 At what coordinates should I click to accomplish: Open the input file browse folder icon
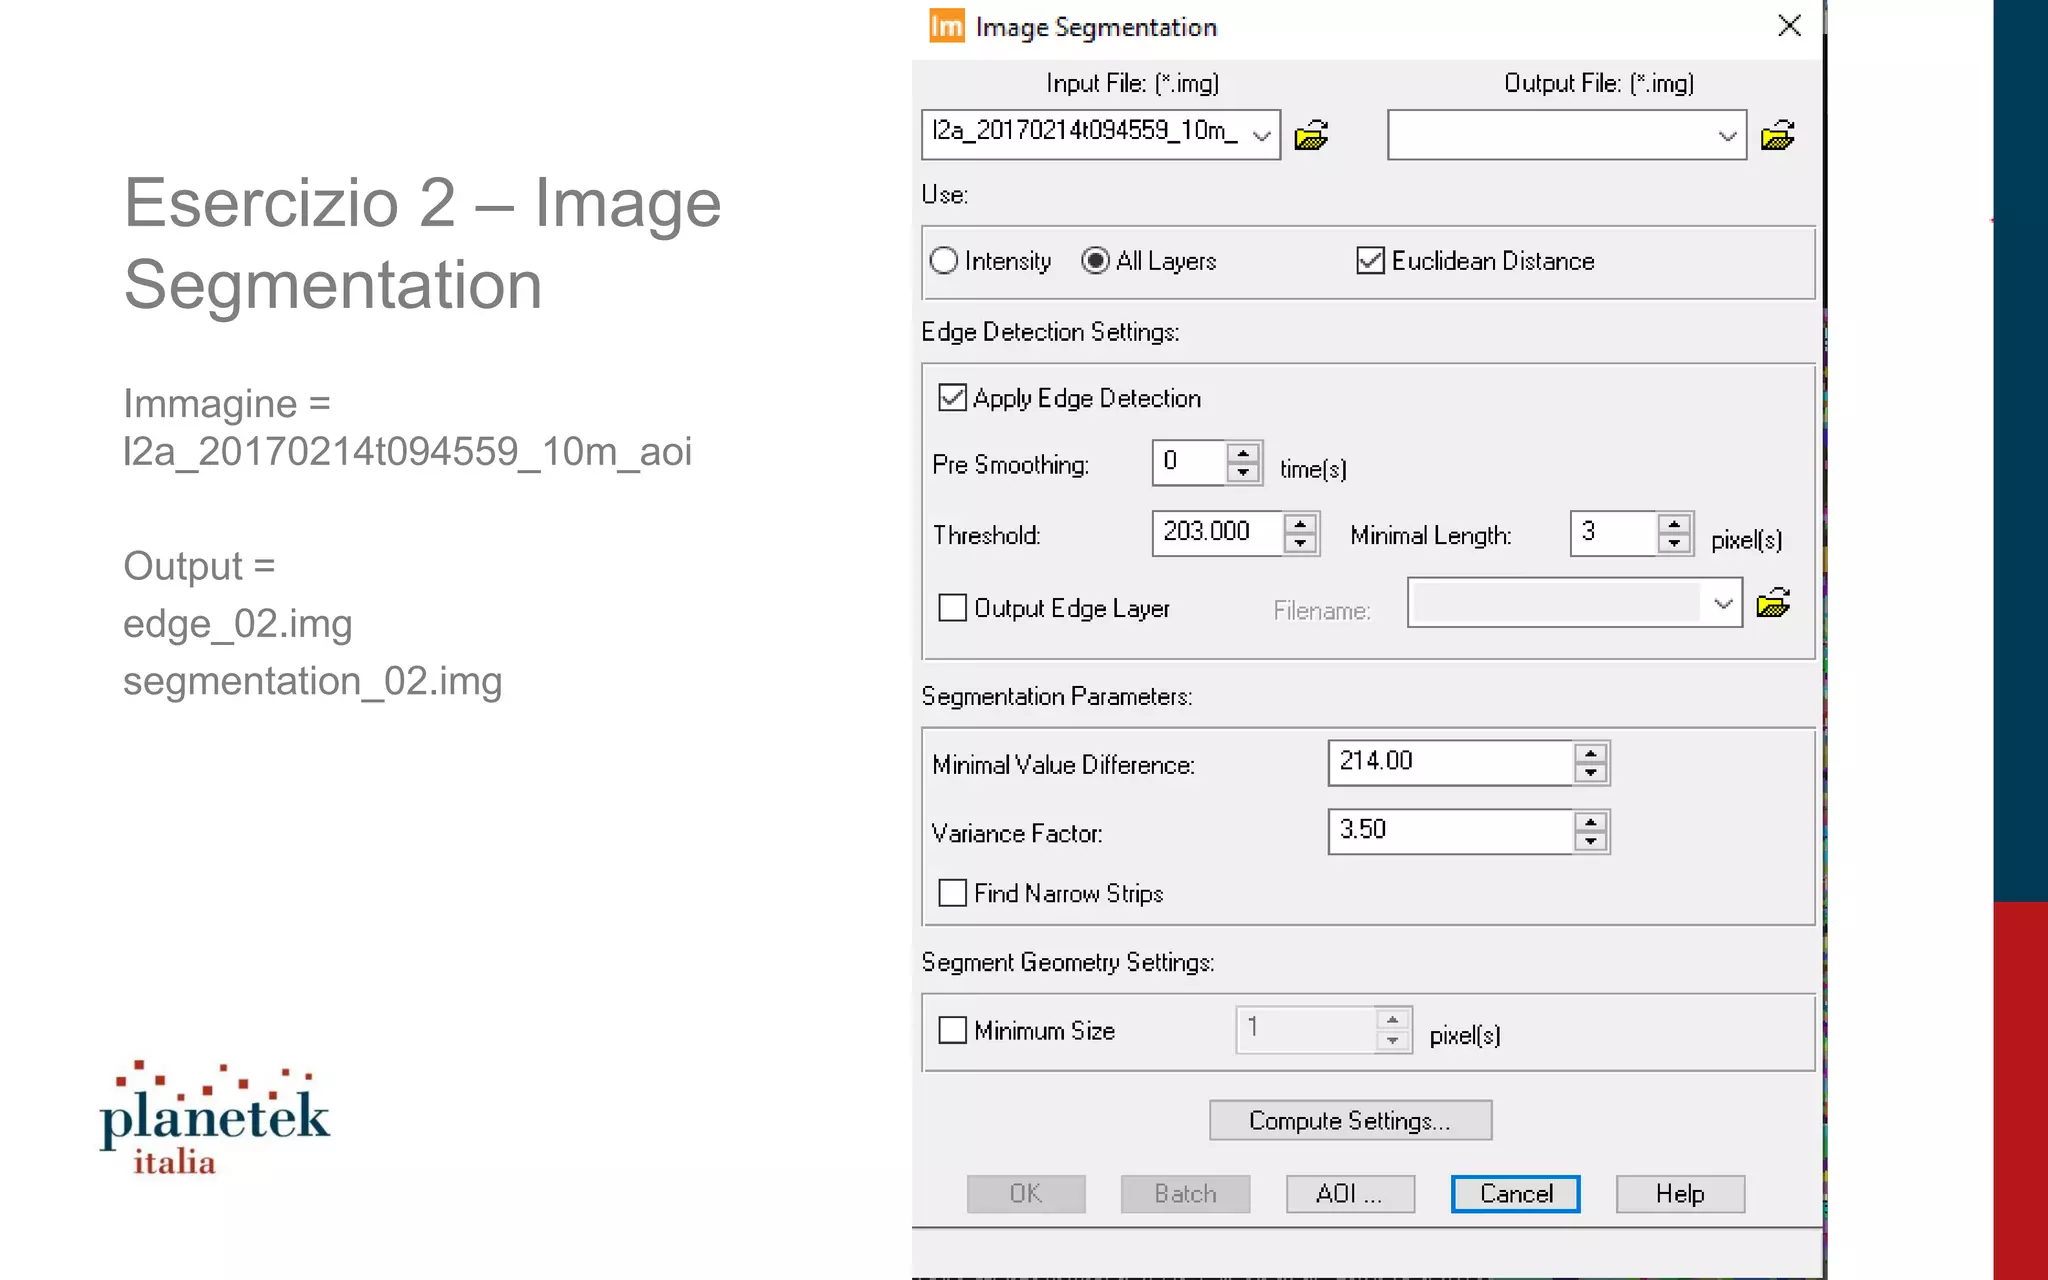[1311, 135]
